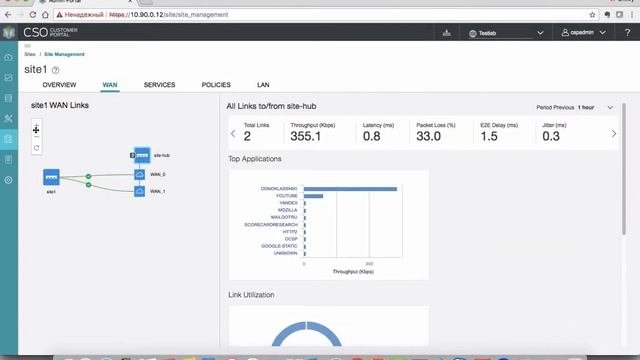This screenshot has height=360, width=640.
Task: Bookmark this page with the star icon
Action: click(x=592, y=15)
